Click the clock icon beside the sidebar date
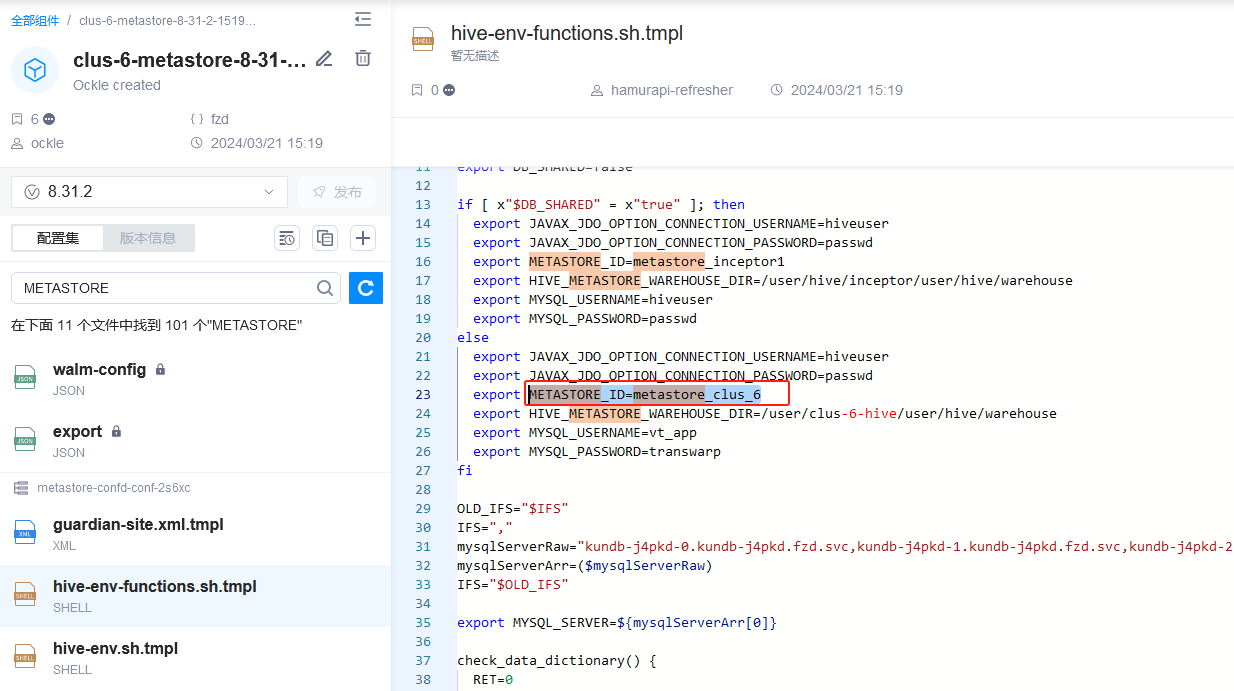 pyautogui.click(x=196, y=143)
